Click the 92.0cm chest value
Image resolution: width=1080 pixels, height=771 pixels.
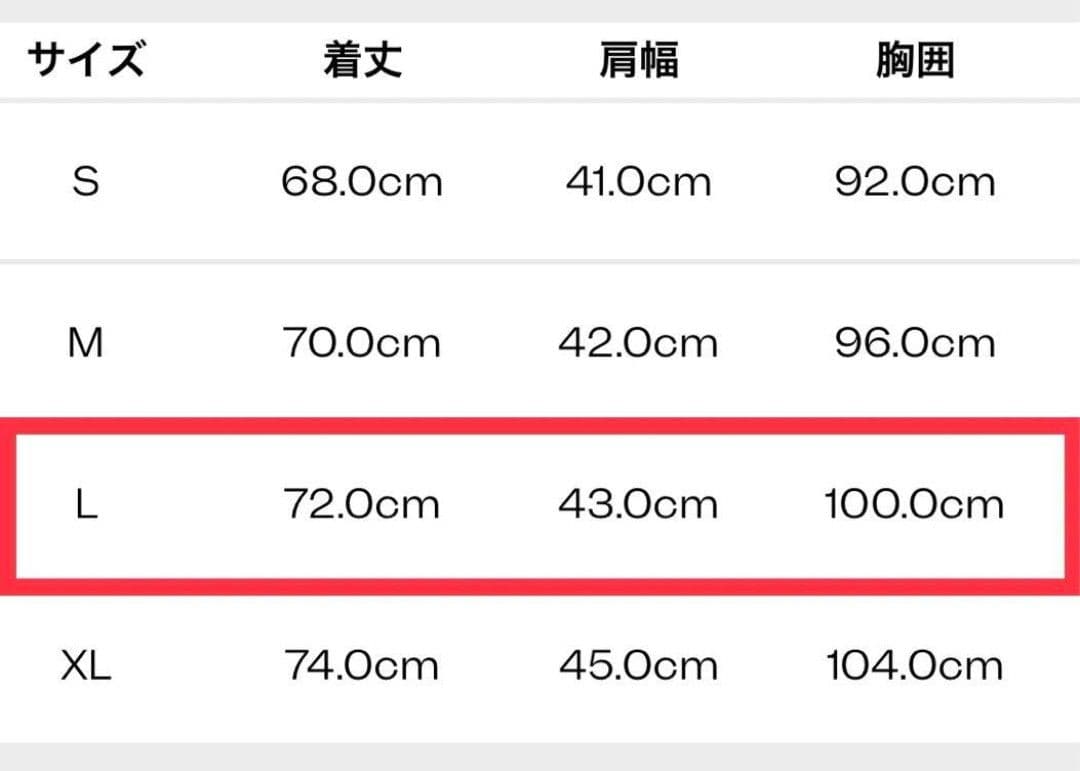point(915,182)
